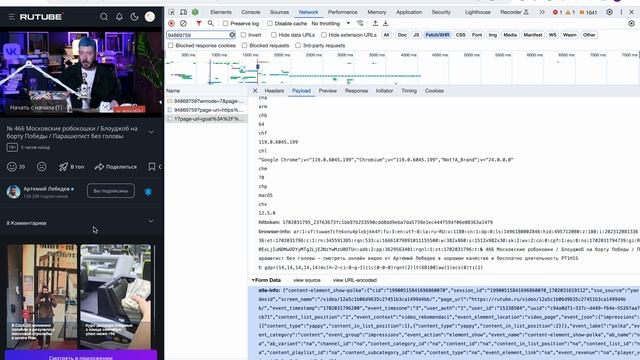Open Network panel settings gear

[x=631, y=24]
